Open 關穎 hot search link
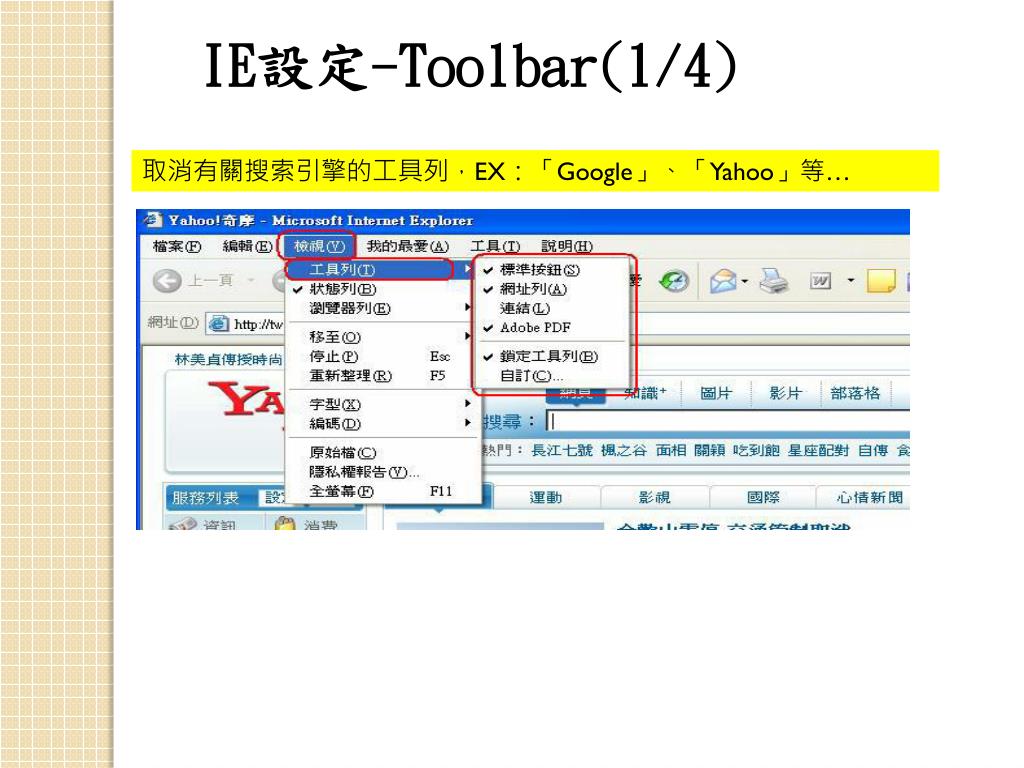This screenshot has width=1024, height=768. 709,451
